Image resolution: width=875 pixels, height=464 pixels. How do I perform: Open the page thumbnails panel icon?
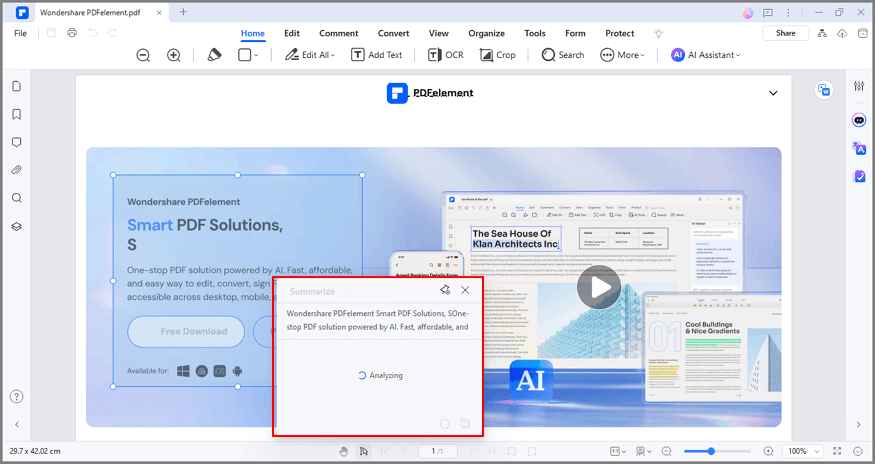tap(17, 86)
